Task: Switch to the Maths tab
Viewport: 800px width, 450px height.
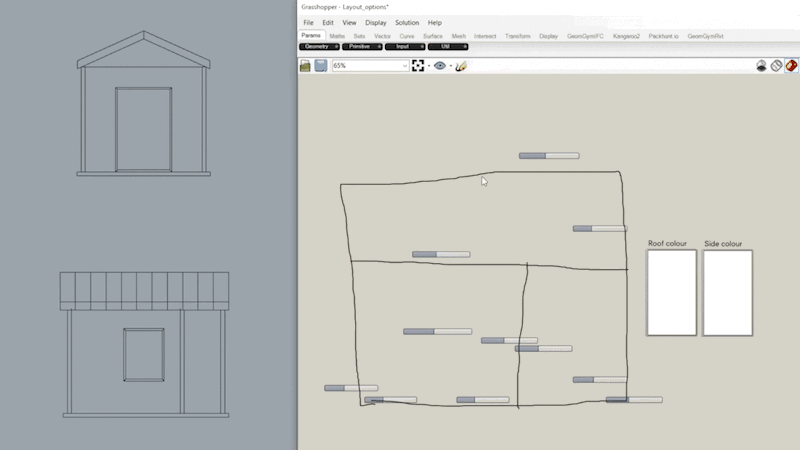Action: pyautogui.click(x=337, y=36)
